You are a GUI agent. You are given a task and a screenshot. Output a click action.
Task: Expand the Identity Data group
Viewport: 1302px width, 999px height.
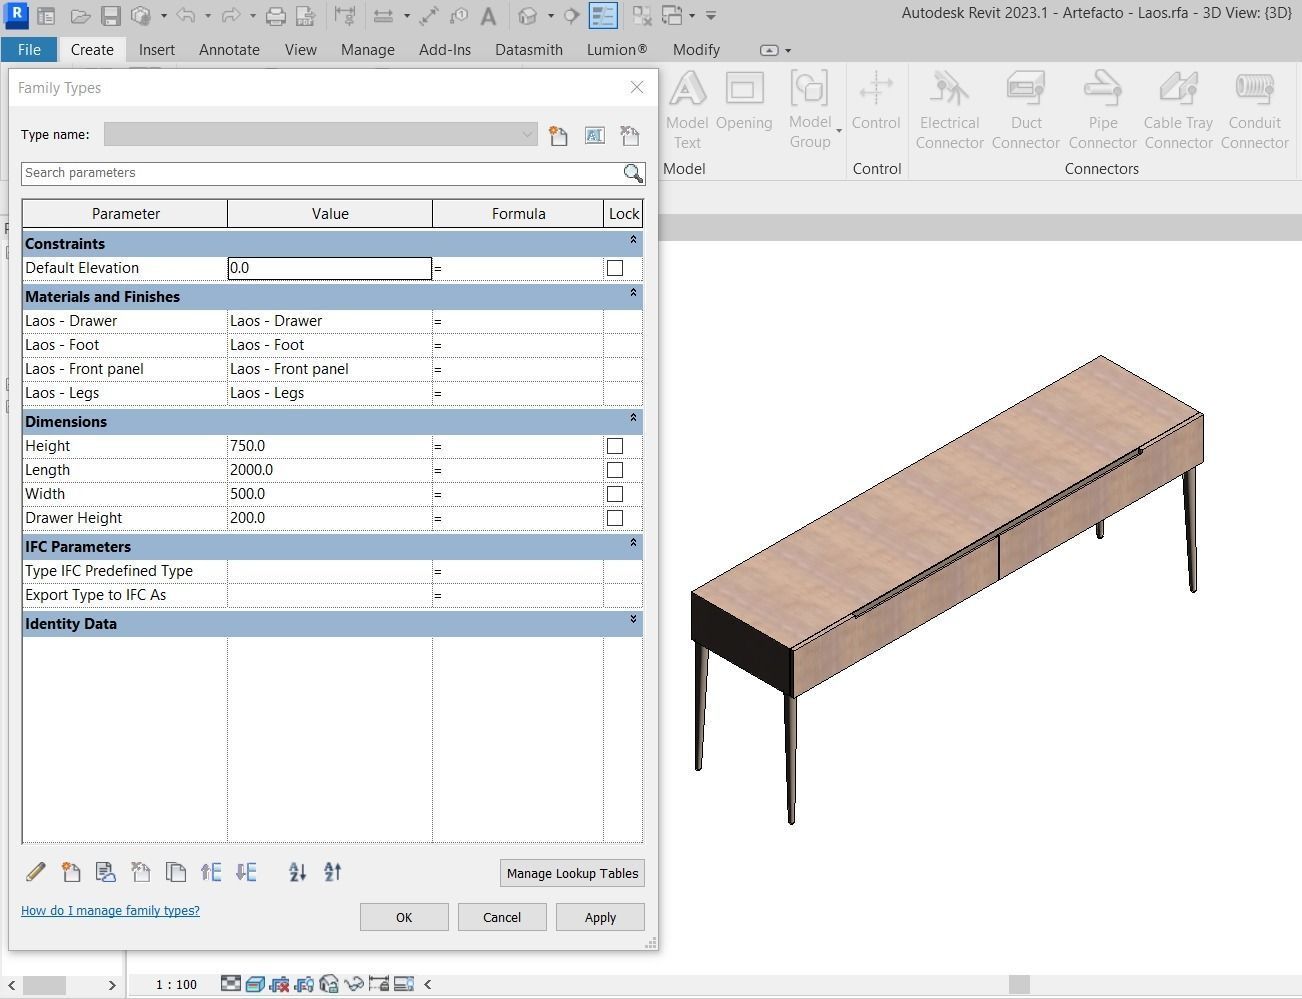click(x=633, y=621)
